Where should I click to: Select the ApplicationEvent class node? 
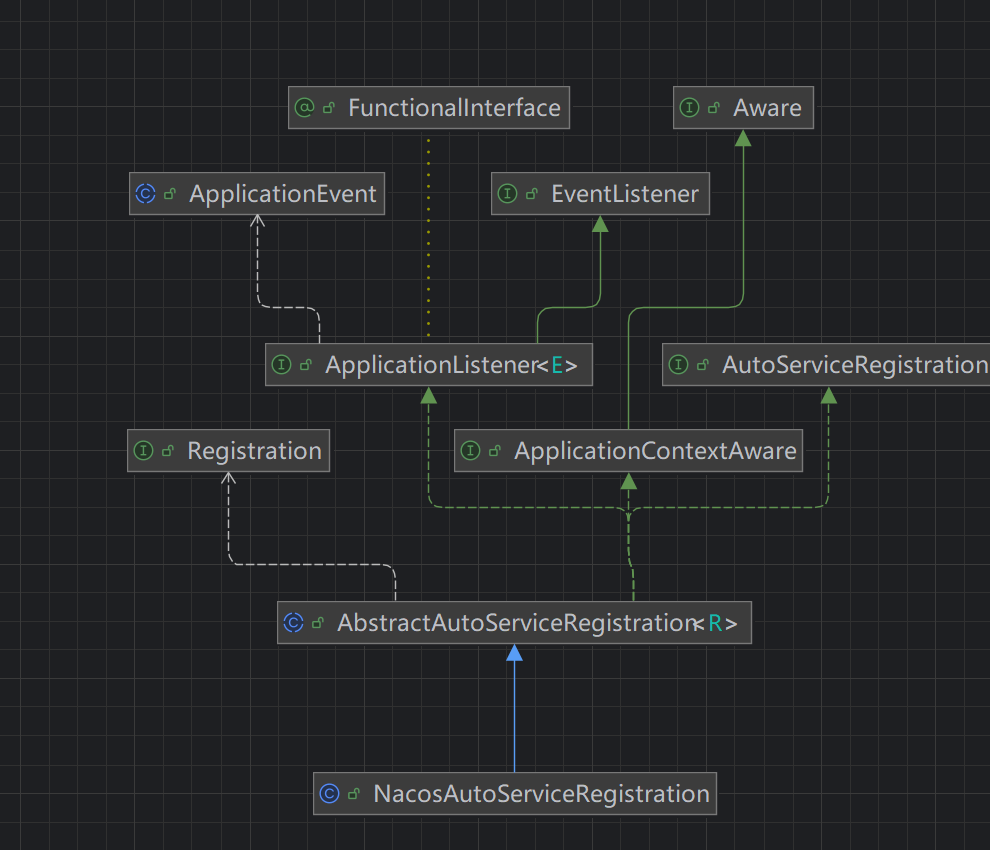point(257,194)
